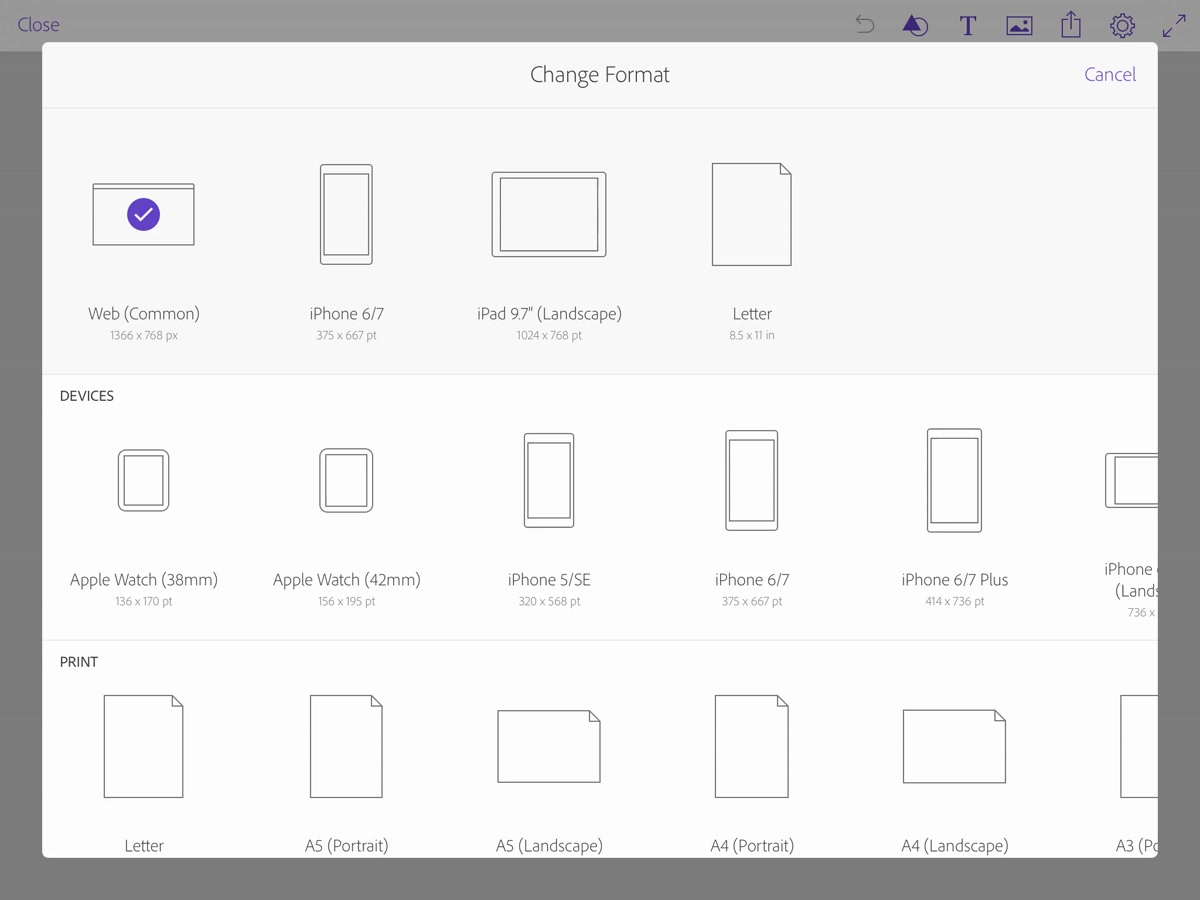
Task: Click the "1024 x 768 pt" size text
Action: (549, 335)
